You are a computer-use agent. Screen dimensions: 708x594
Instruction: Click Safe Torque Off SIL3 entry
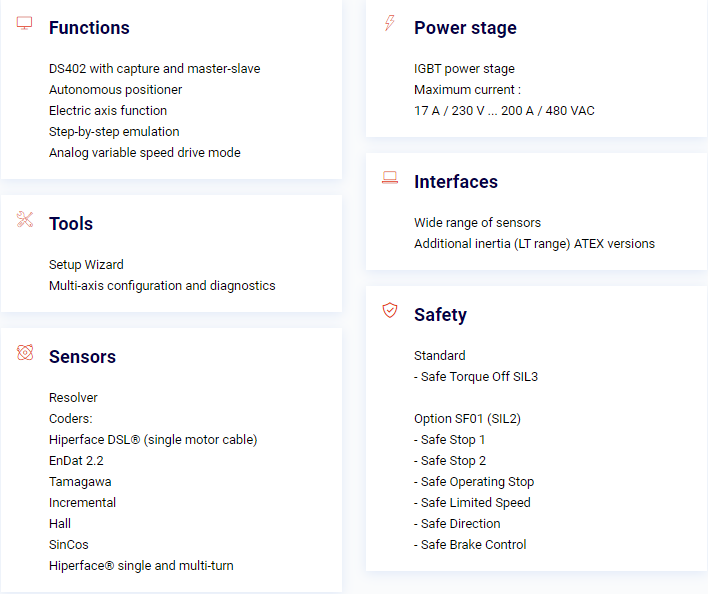(476, 376)
